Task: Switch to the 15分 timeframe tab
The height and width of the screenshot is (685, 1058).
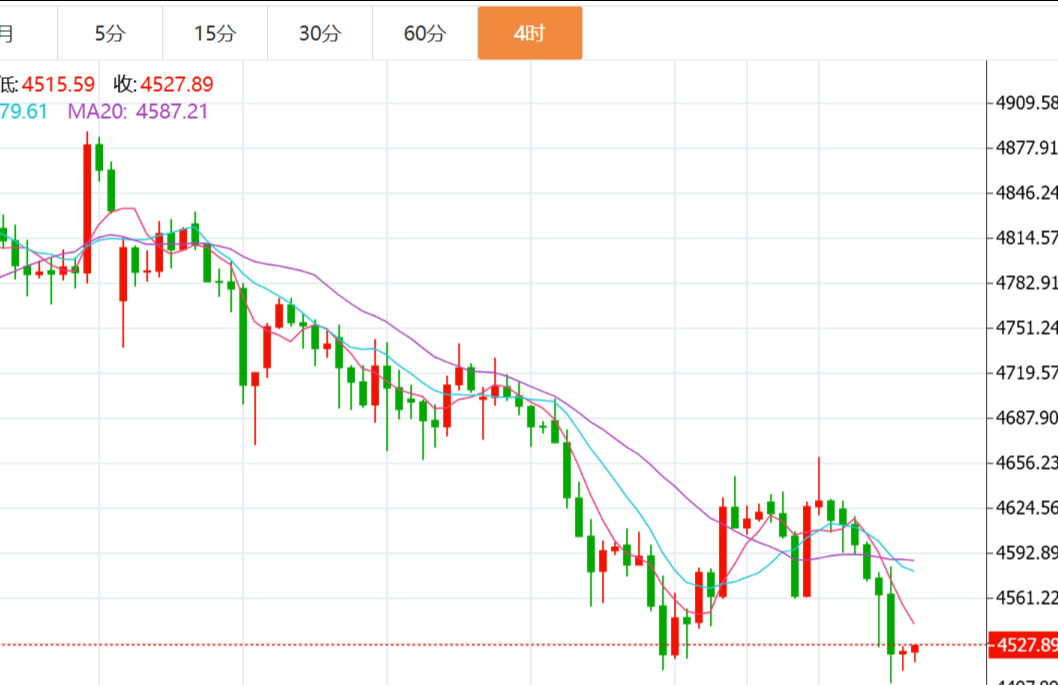Action: (215, 33)
